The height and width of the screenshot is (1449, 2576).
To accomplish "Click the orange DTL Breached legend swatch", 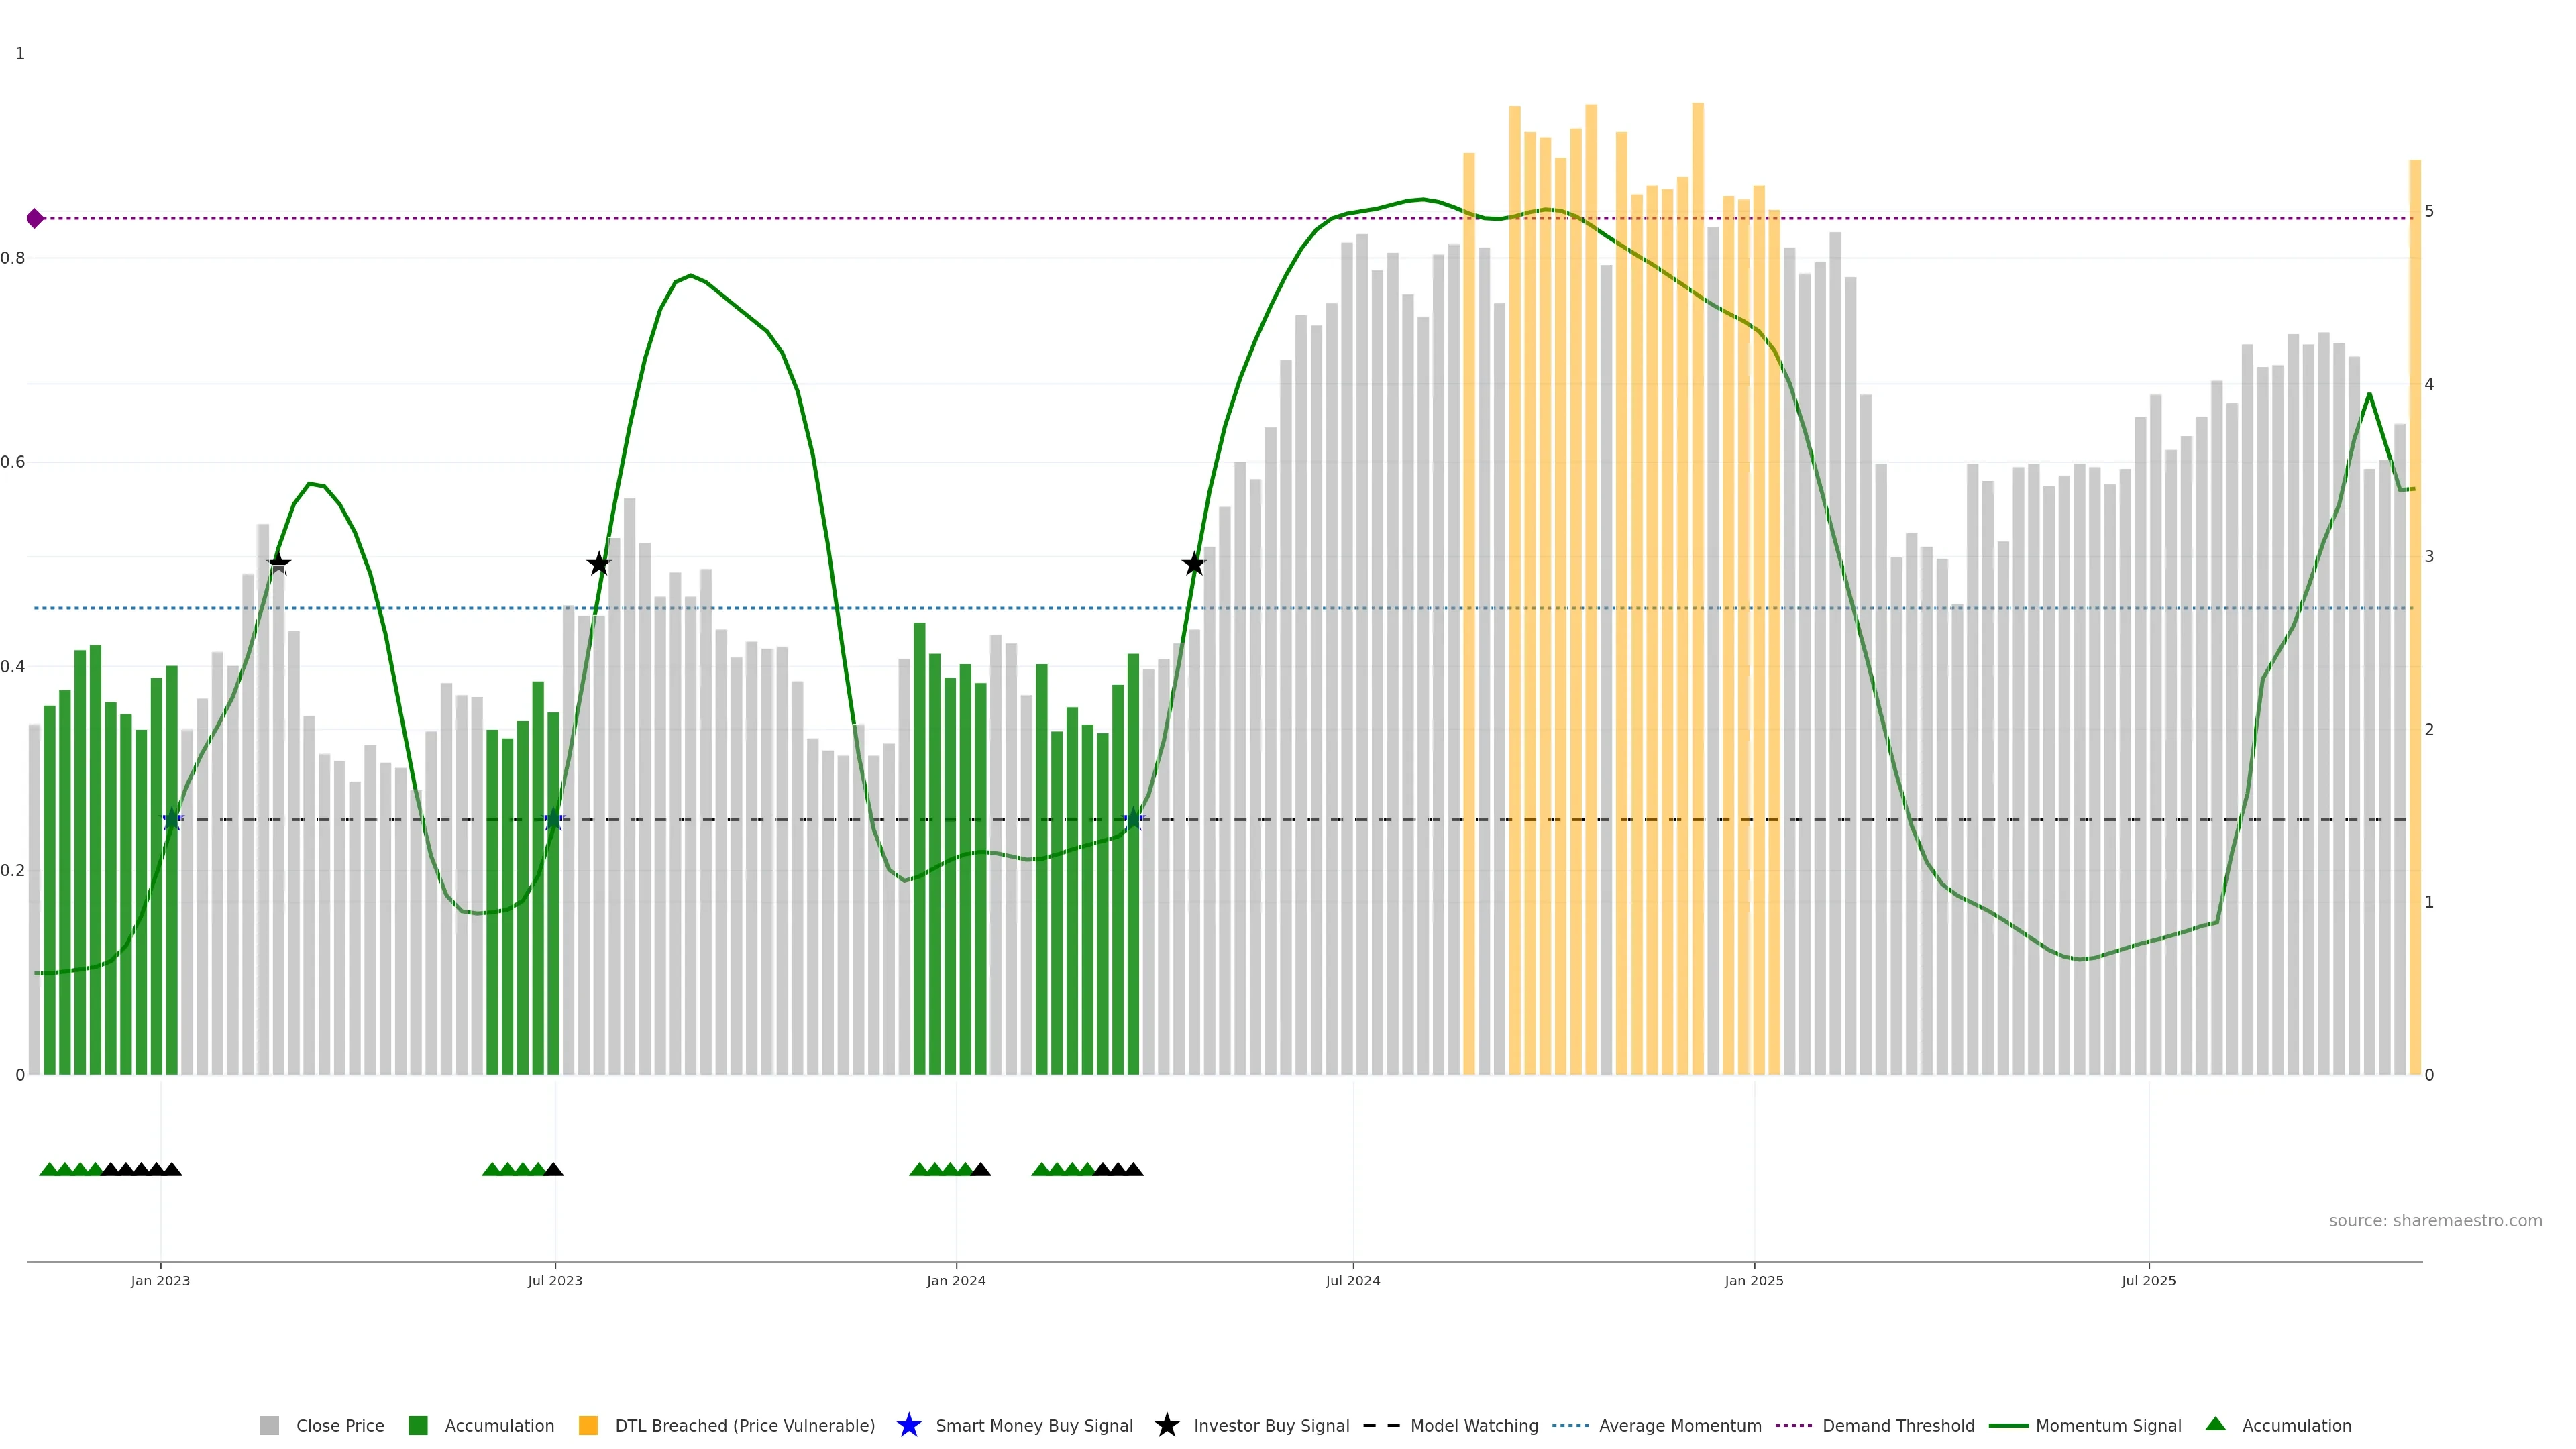I will [588, 1425].
